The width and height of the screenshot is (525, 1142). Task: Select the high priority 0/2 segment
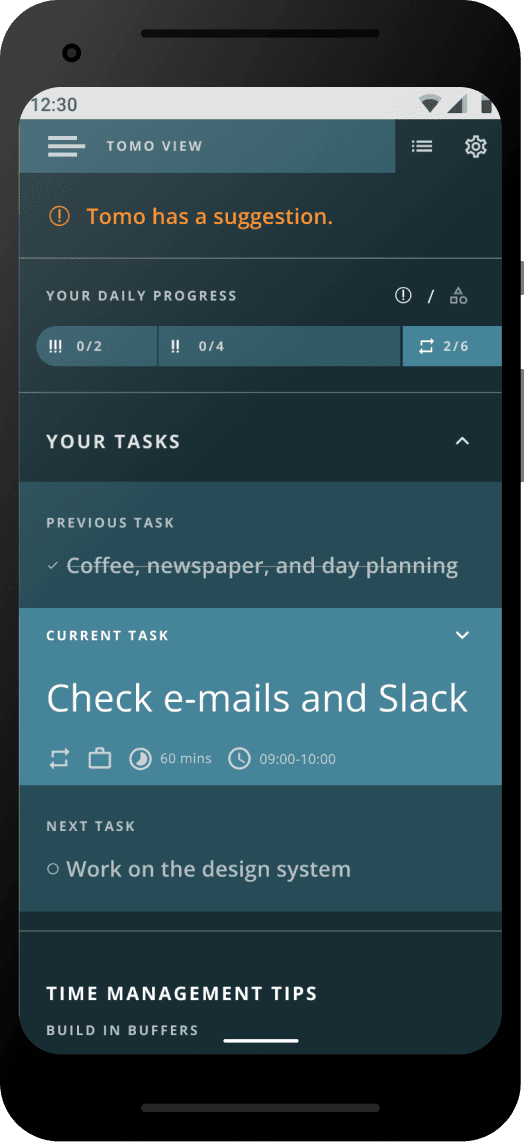click(97, 346)
